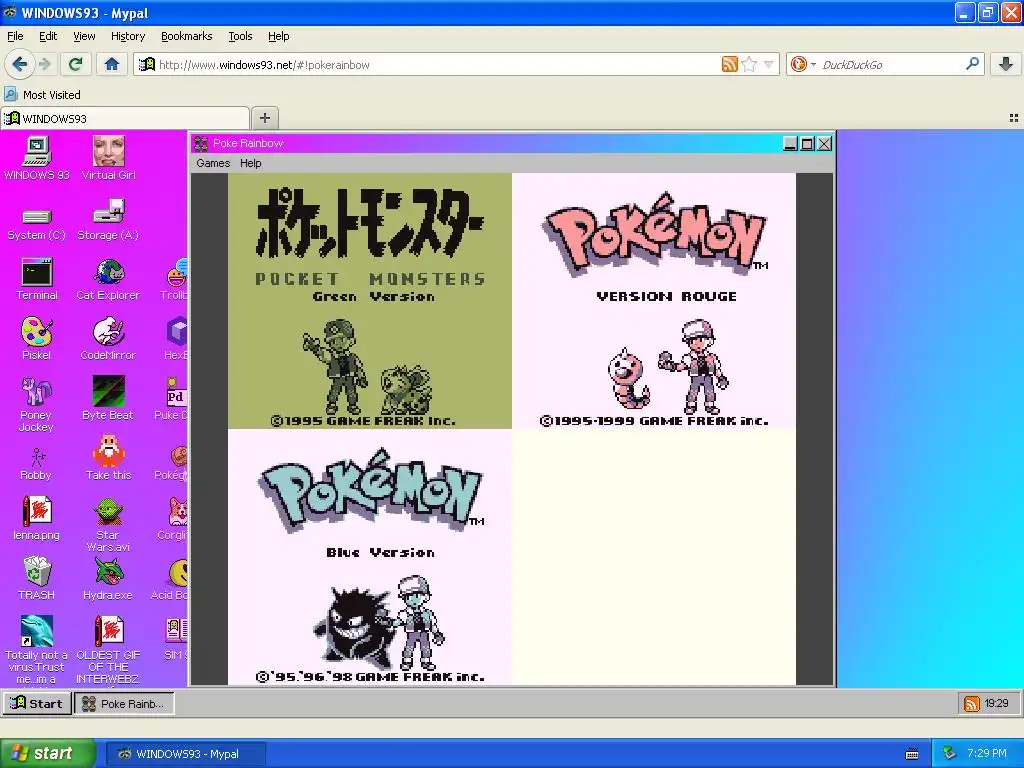Maximize the Poke Rainbow window

click(x=807, y=144)
